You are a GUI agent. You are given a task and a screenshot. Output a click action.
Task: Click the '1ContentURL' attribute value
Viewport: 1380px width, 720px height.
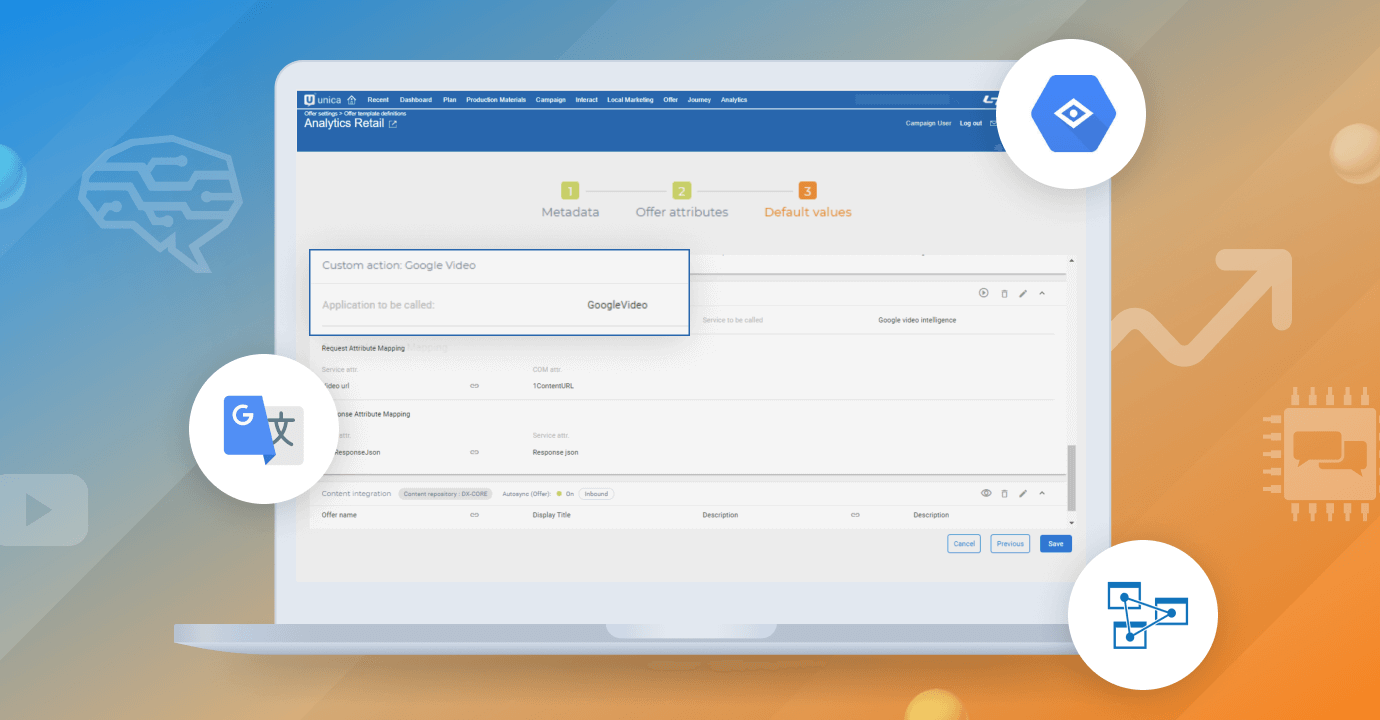click(x=553, y=385)
